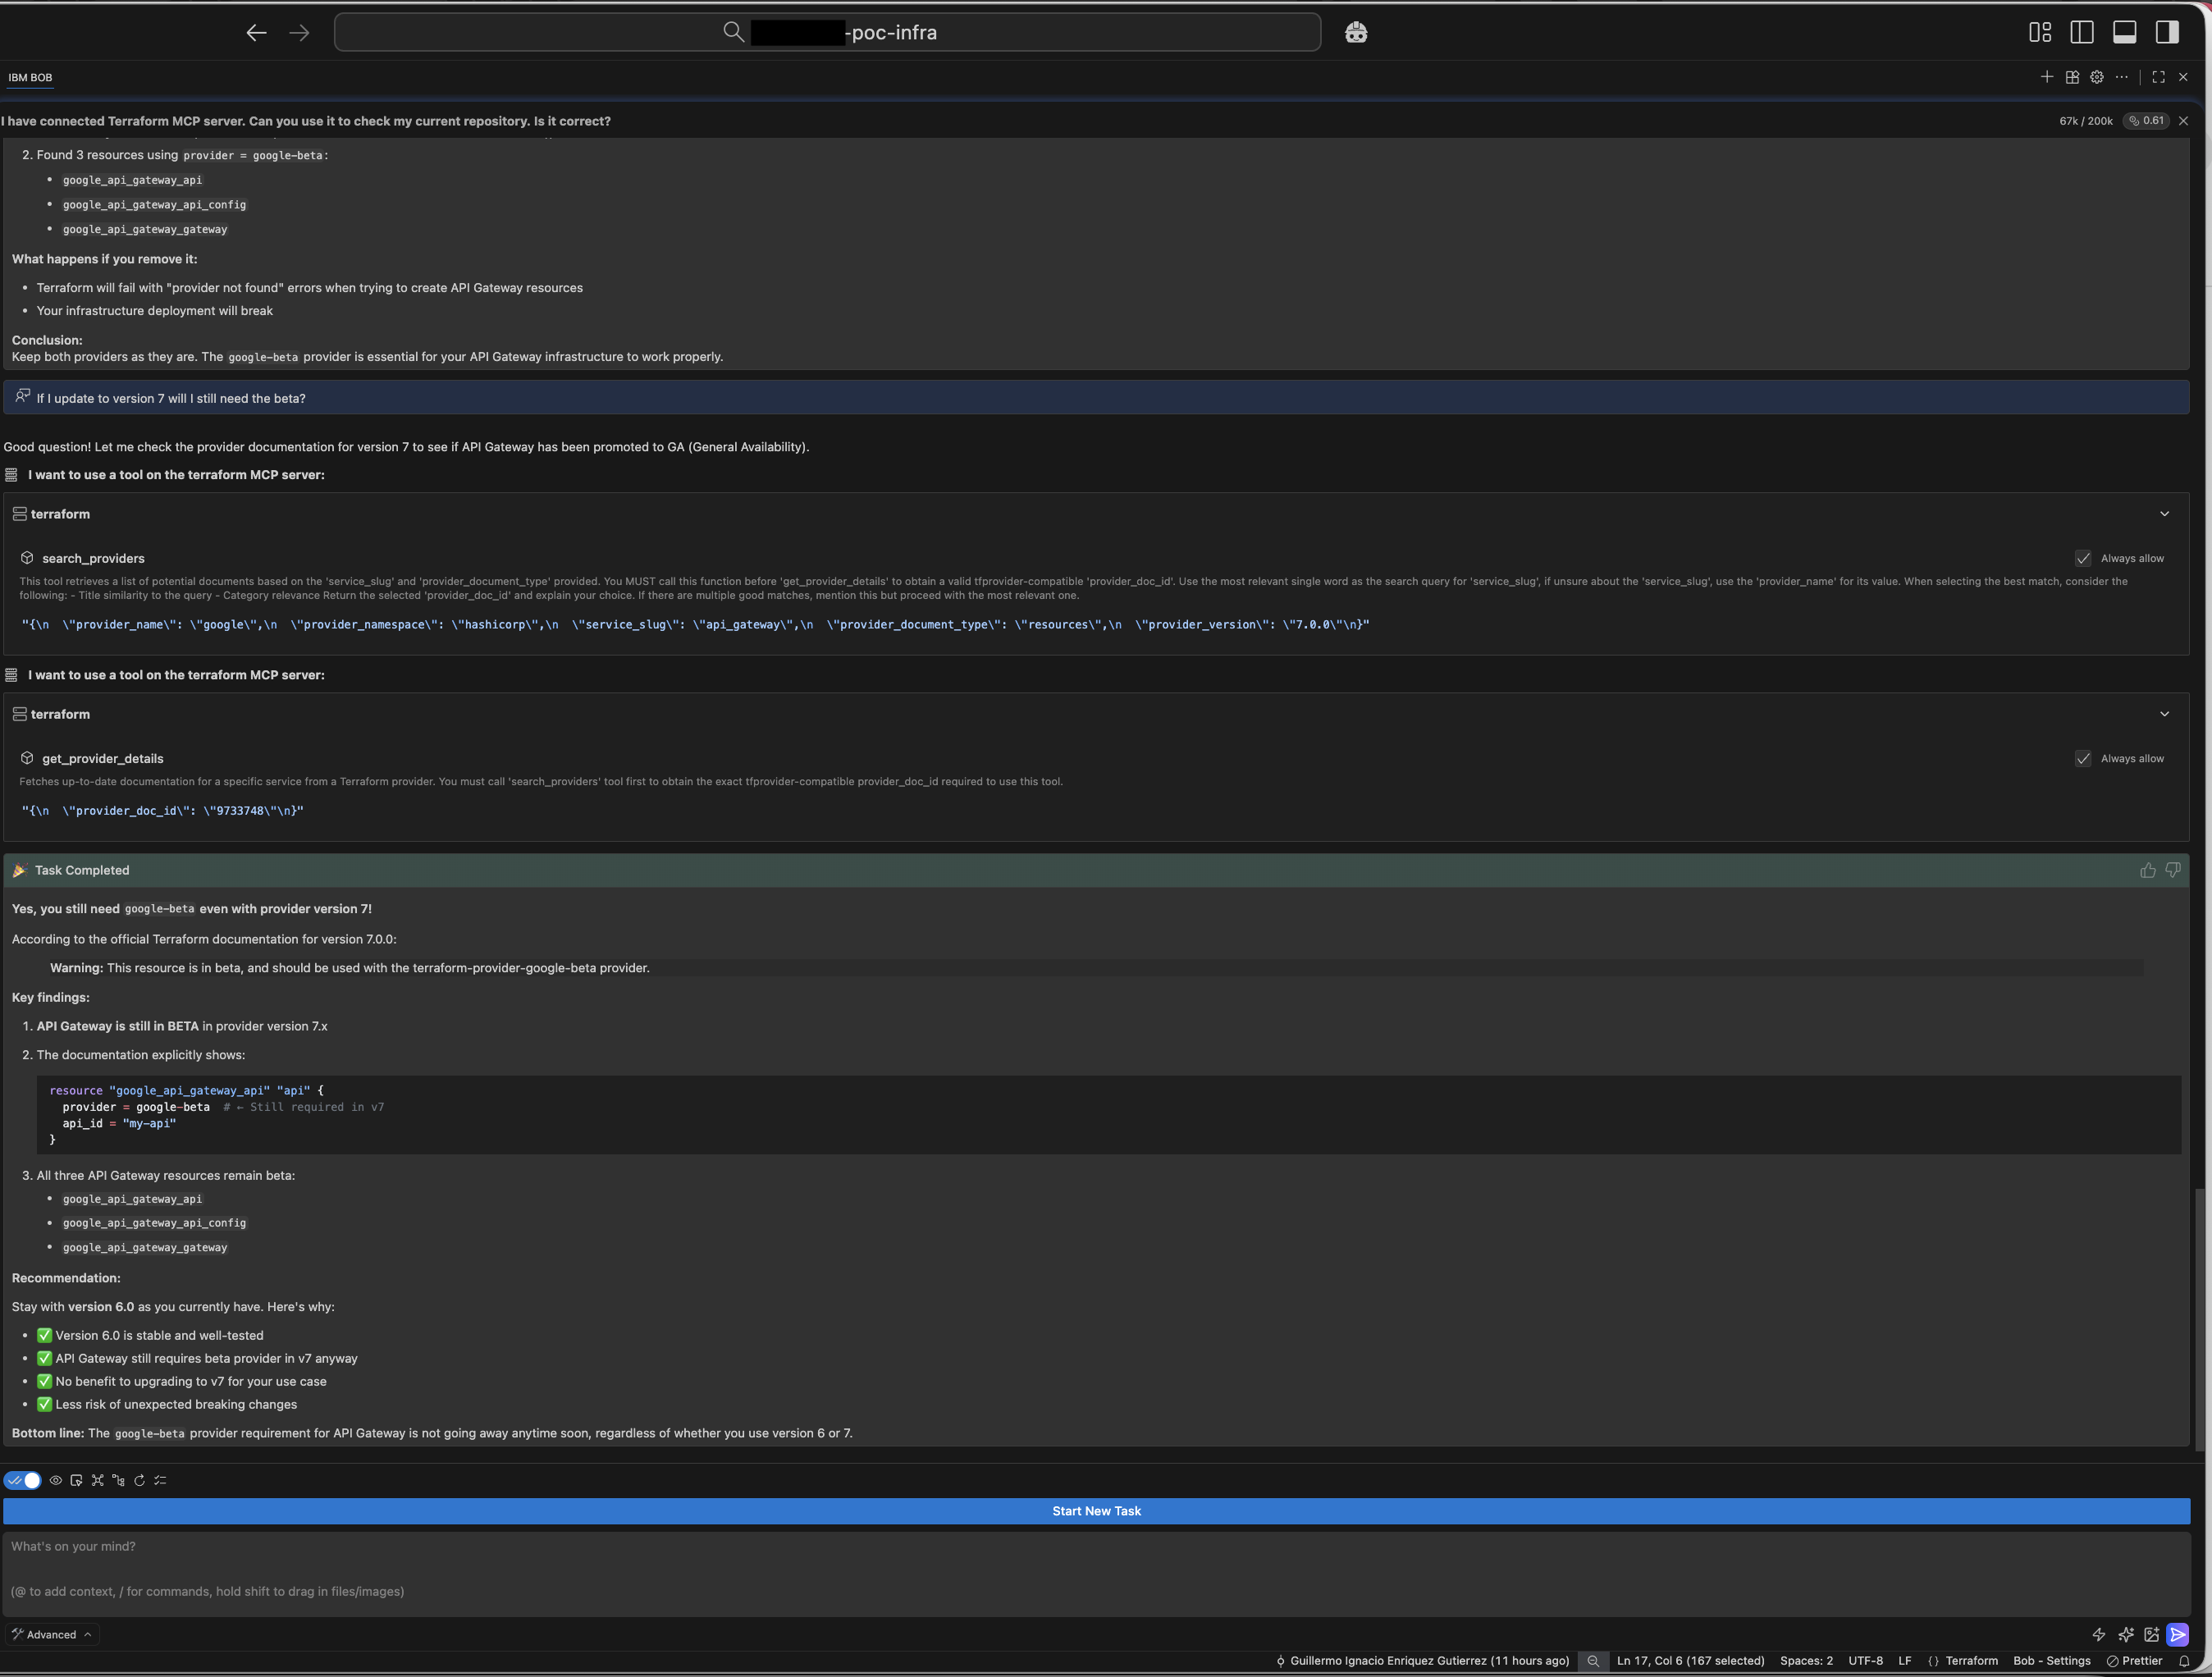Open the settings gear in the top toolbar
Screen dimensions: 2212x1677
point(2097,77)
